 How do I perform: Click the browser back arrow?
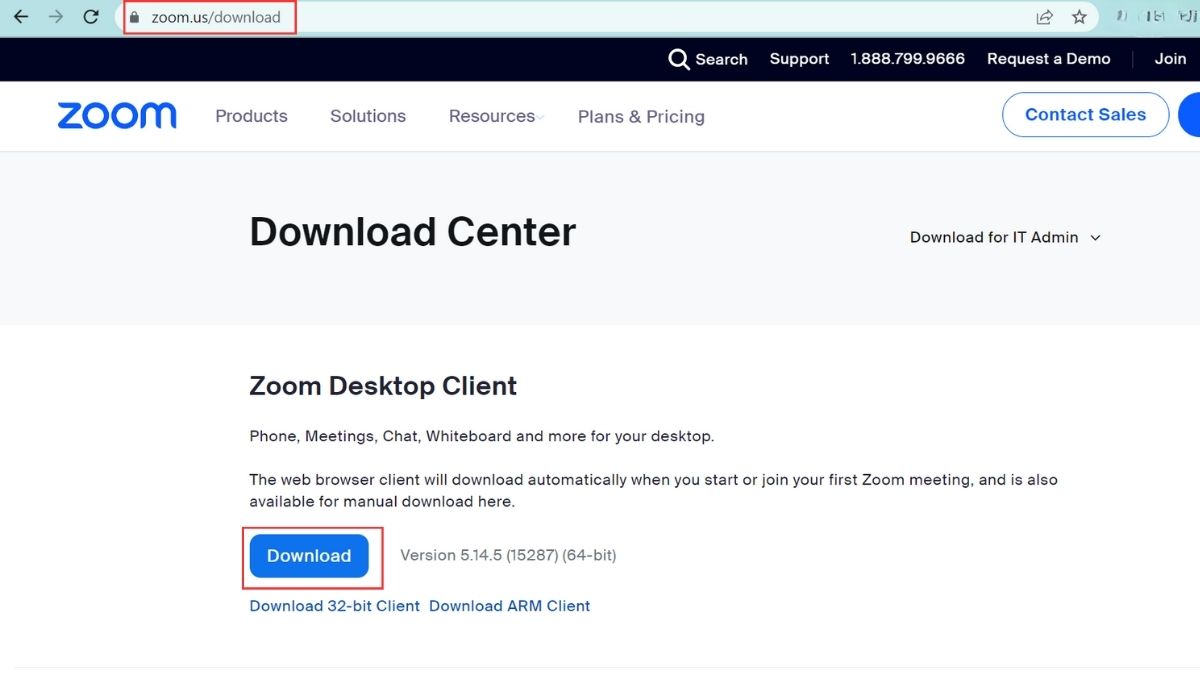[20, 17]
